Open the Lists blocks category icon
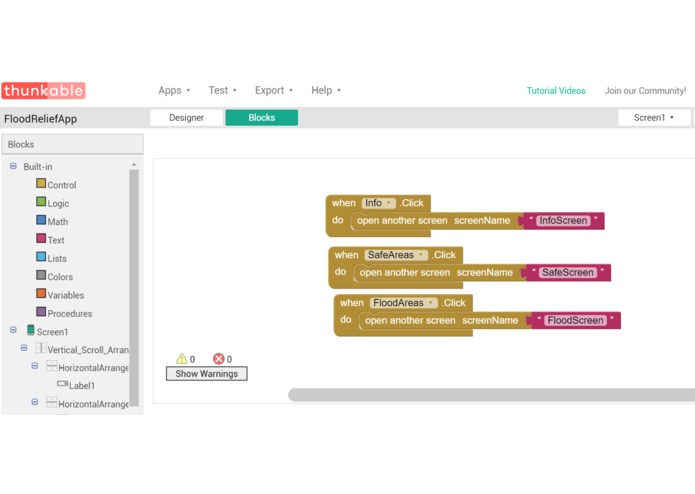 click(x=41, y=257)
